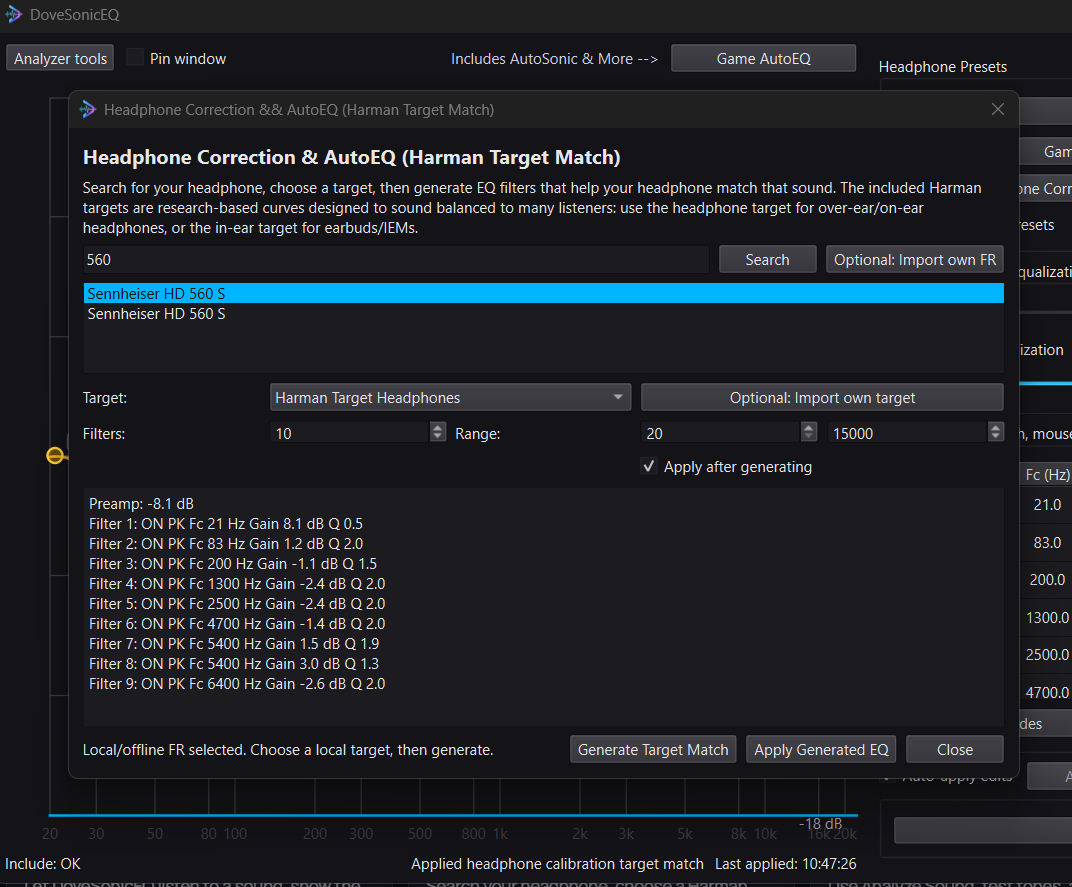Click the Last applied: 10:47:26 status text
The height and width of the screenshot is (887, 1072).
(786, 864)
